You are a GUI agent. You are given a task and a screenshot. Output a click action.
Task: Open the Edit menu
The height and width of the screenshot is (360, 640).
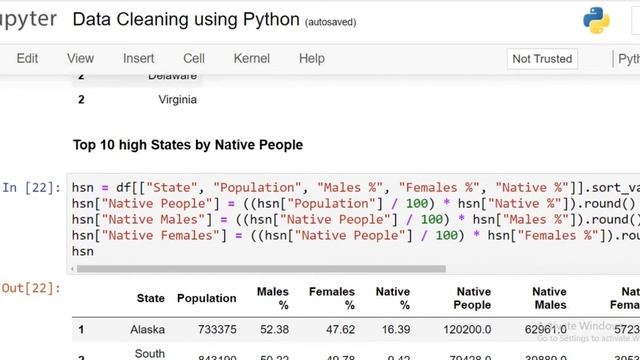tap(27, 58)
